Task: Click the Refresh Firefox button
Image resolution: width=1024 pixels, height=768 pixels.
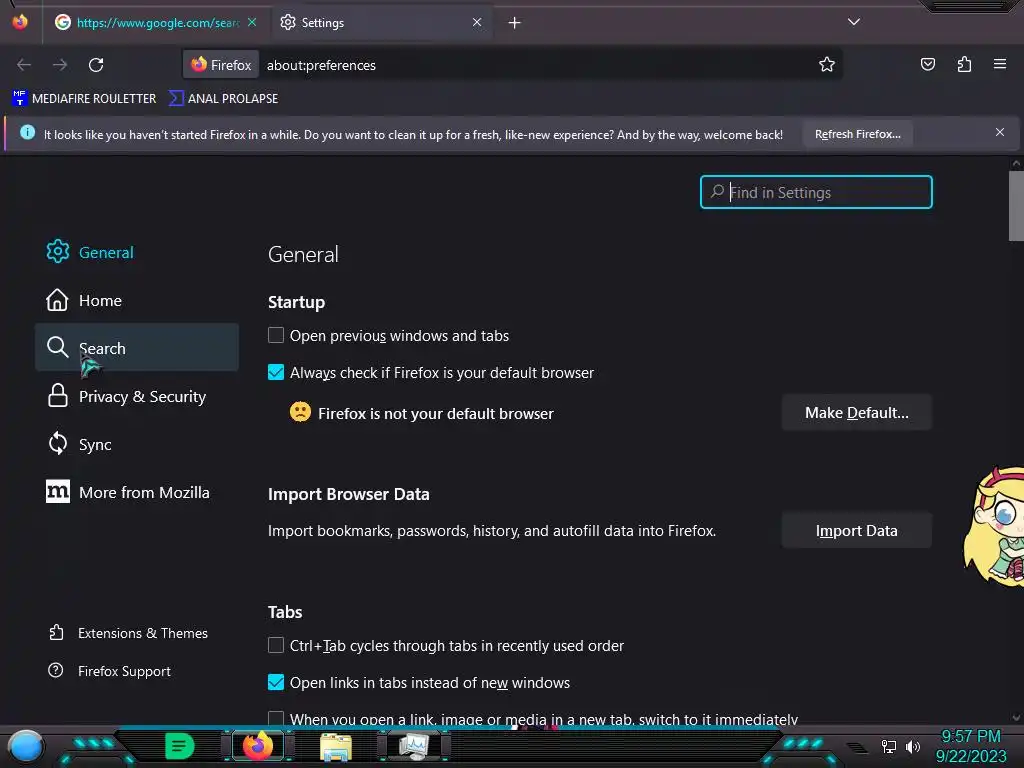Action: (857, 134)
